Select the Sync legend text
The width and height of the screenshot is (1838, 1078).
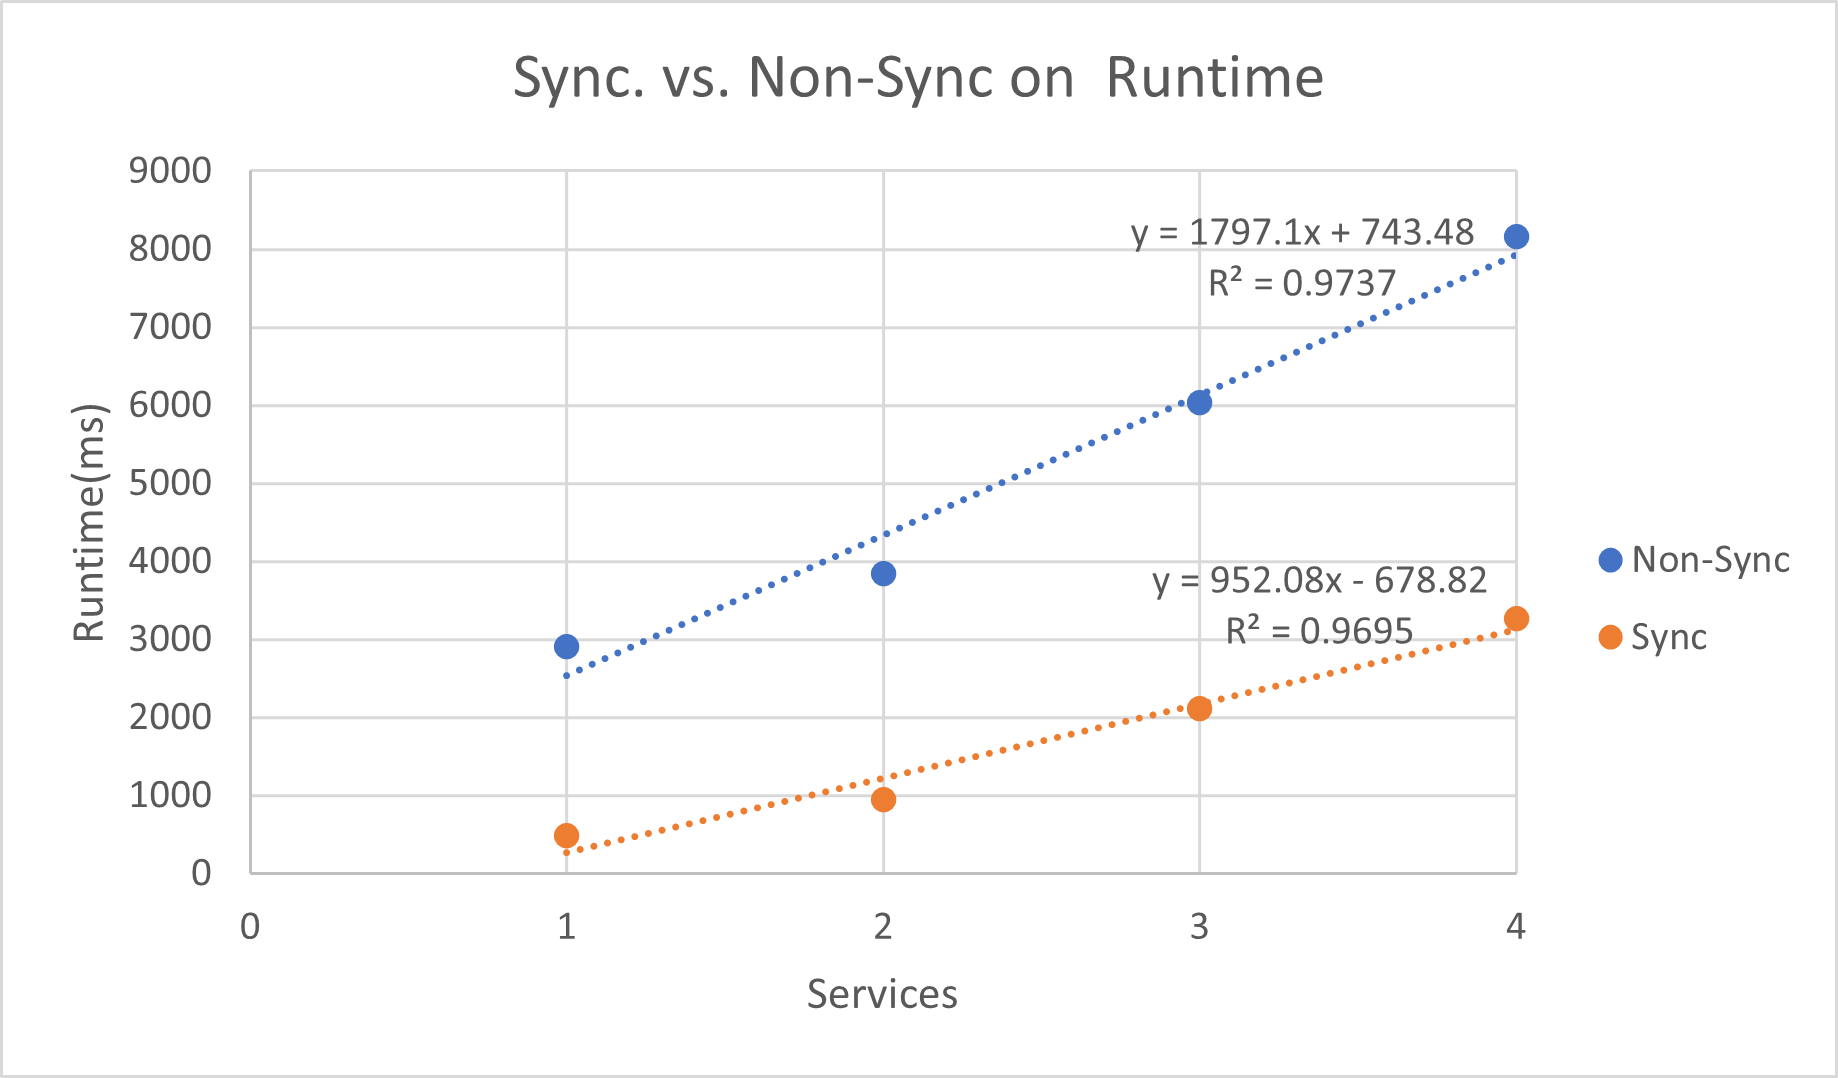pyautogui.click(x=1668, y=637)
